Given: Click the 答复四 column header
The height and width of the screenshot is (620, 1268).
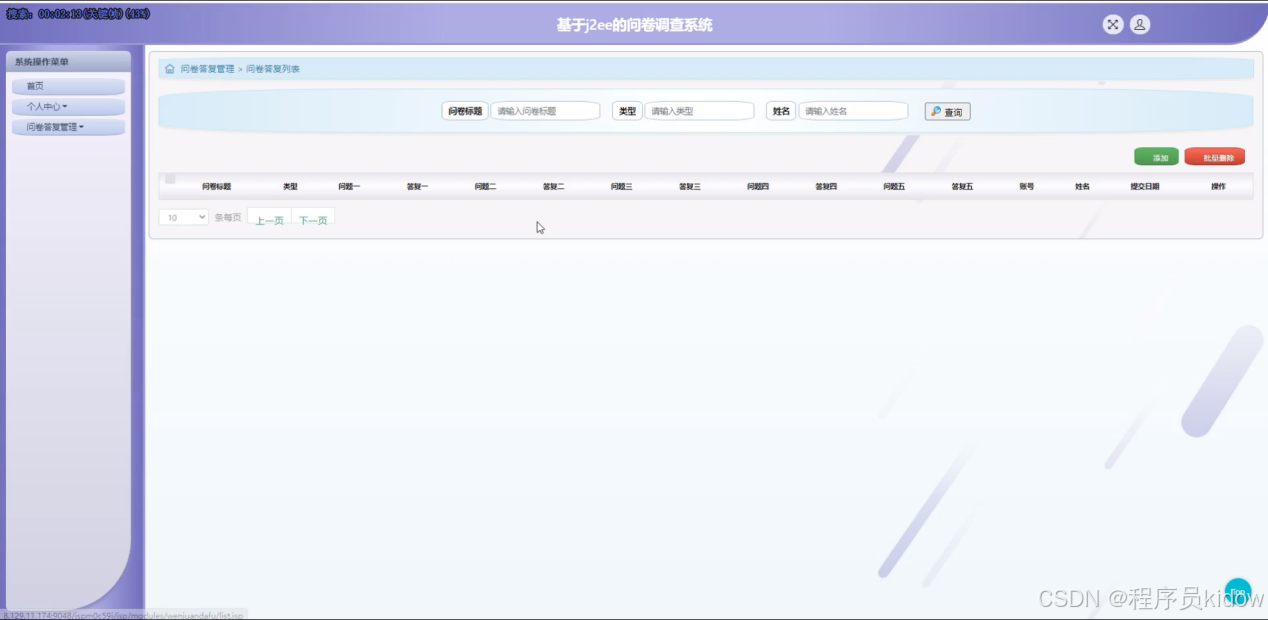Looking at the screenshot, I should [826, 187].
